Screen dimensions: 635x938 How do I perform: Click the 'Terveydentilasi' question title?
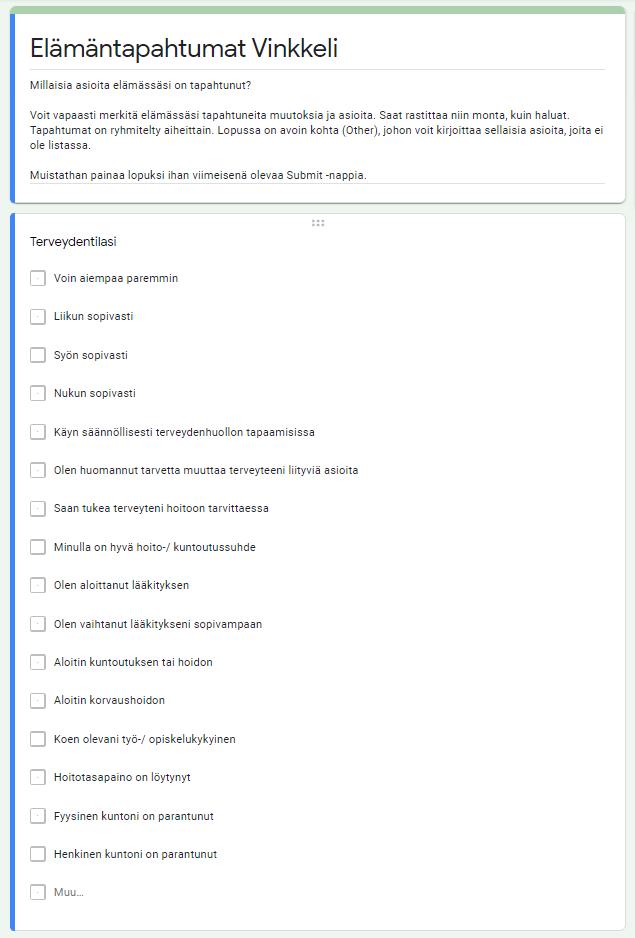(74, 242)
